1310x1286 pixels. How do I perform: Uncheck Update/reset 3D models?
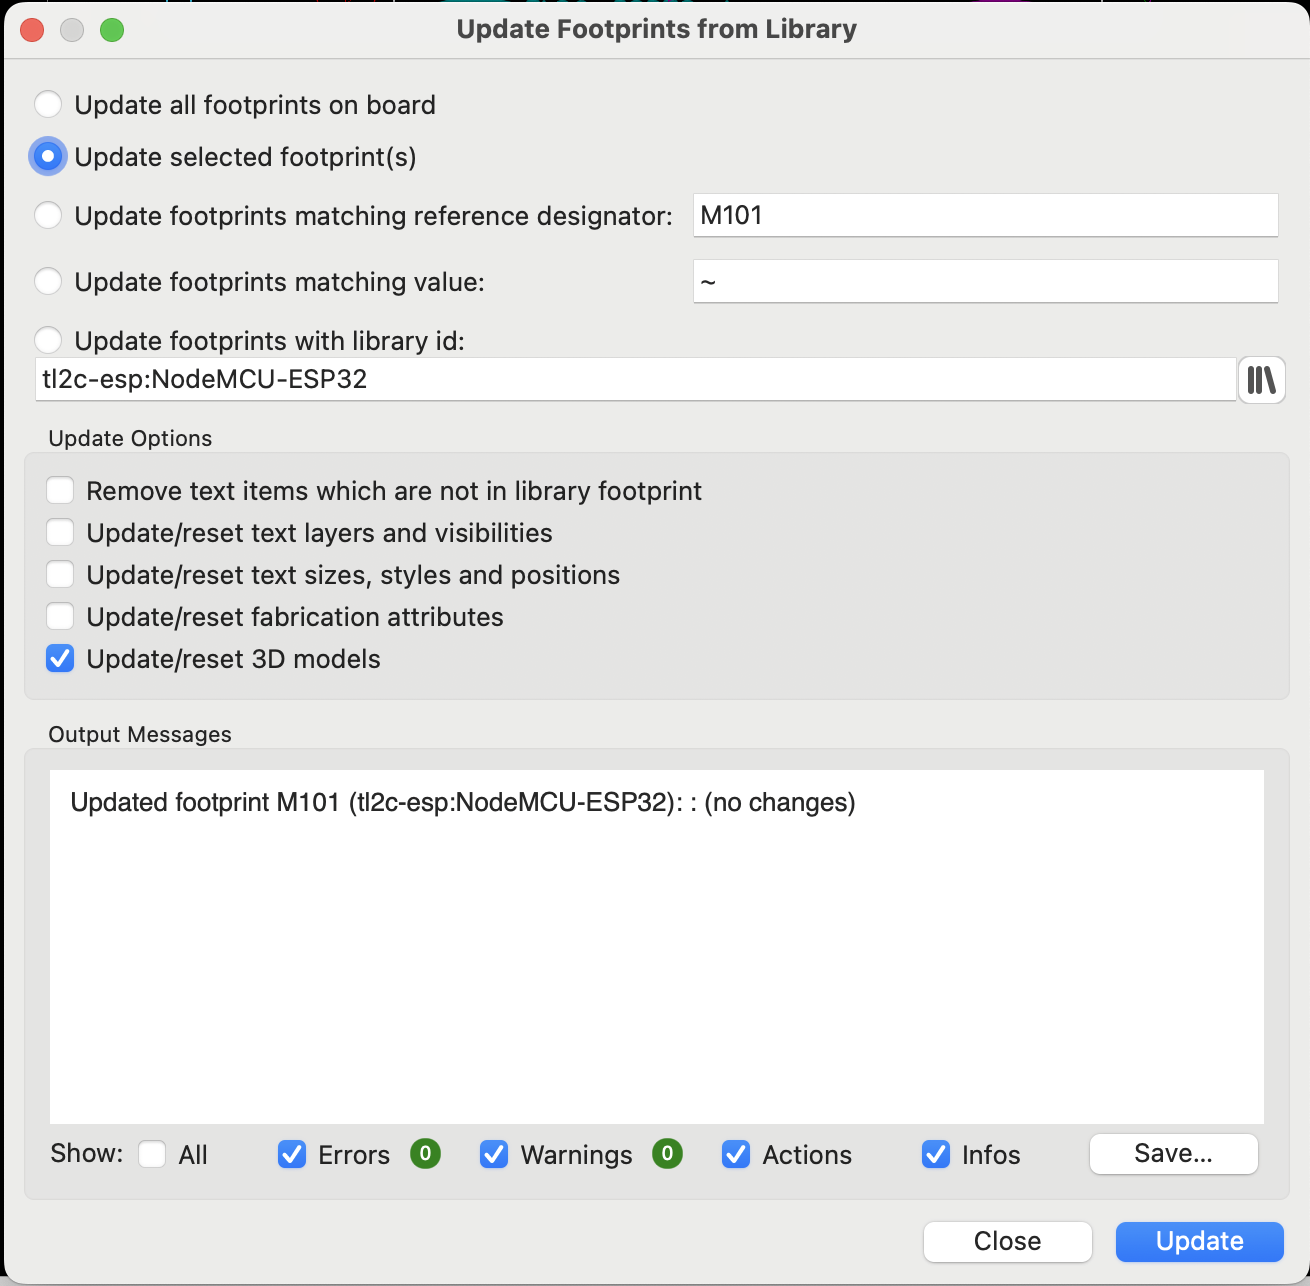(61, 659)
